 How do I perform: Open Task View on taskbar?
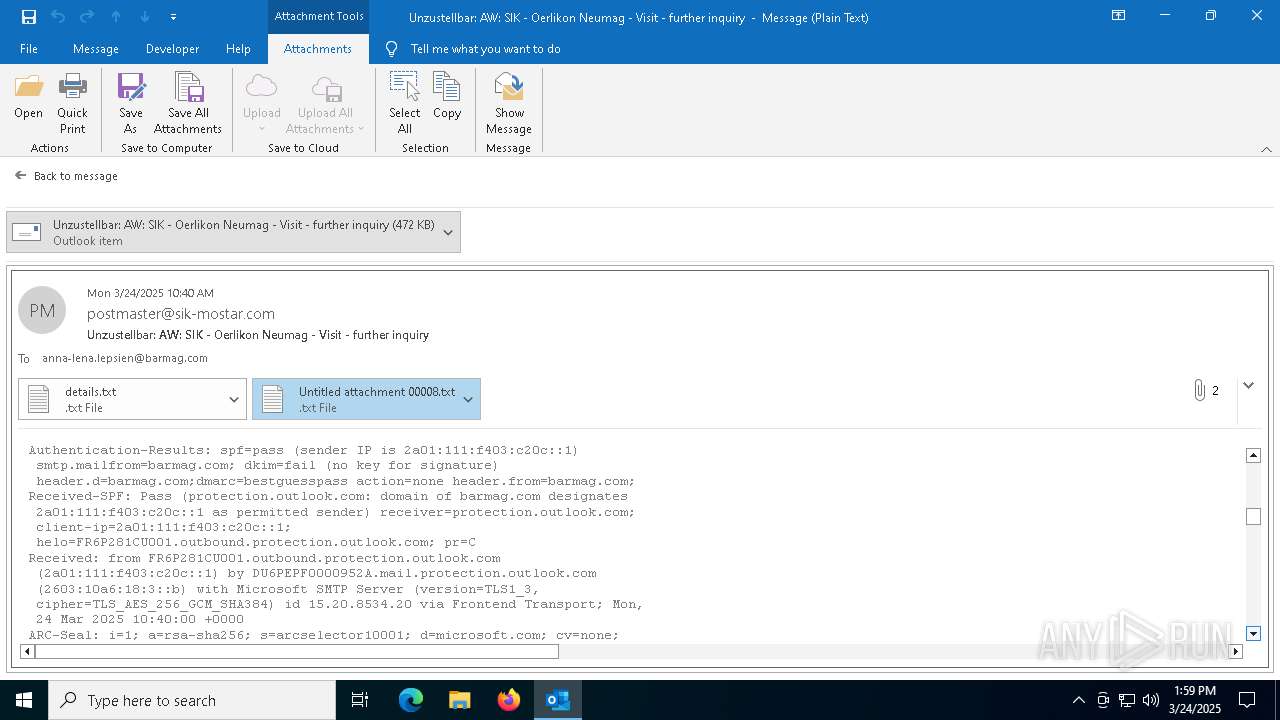360,700
